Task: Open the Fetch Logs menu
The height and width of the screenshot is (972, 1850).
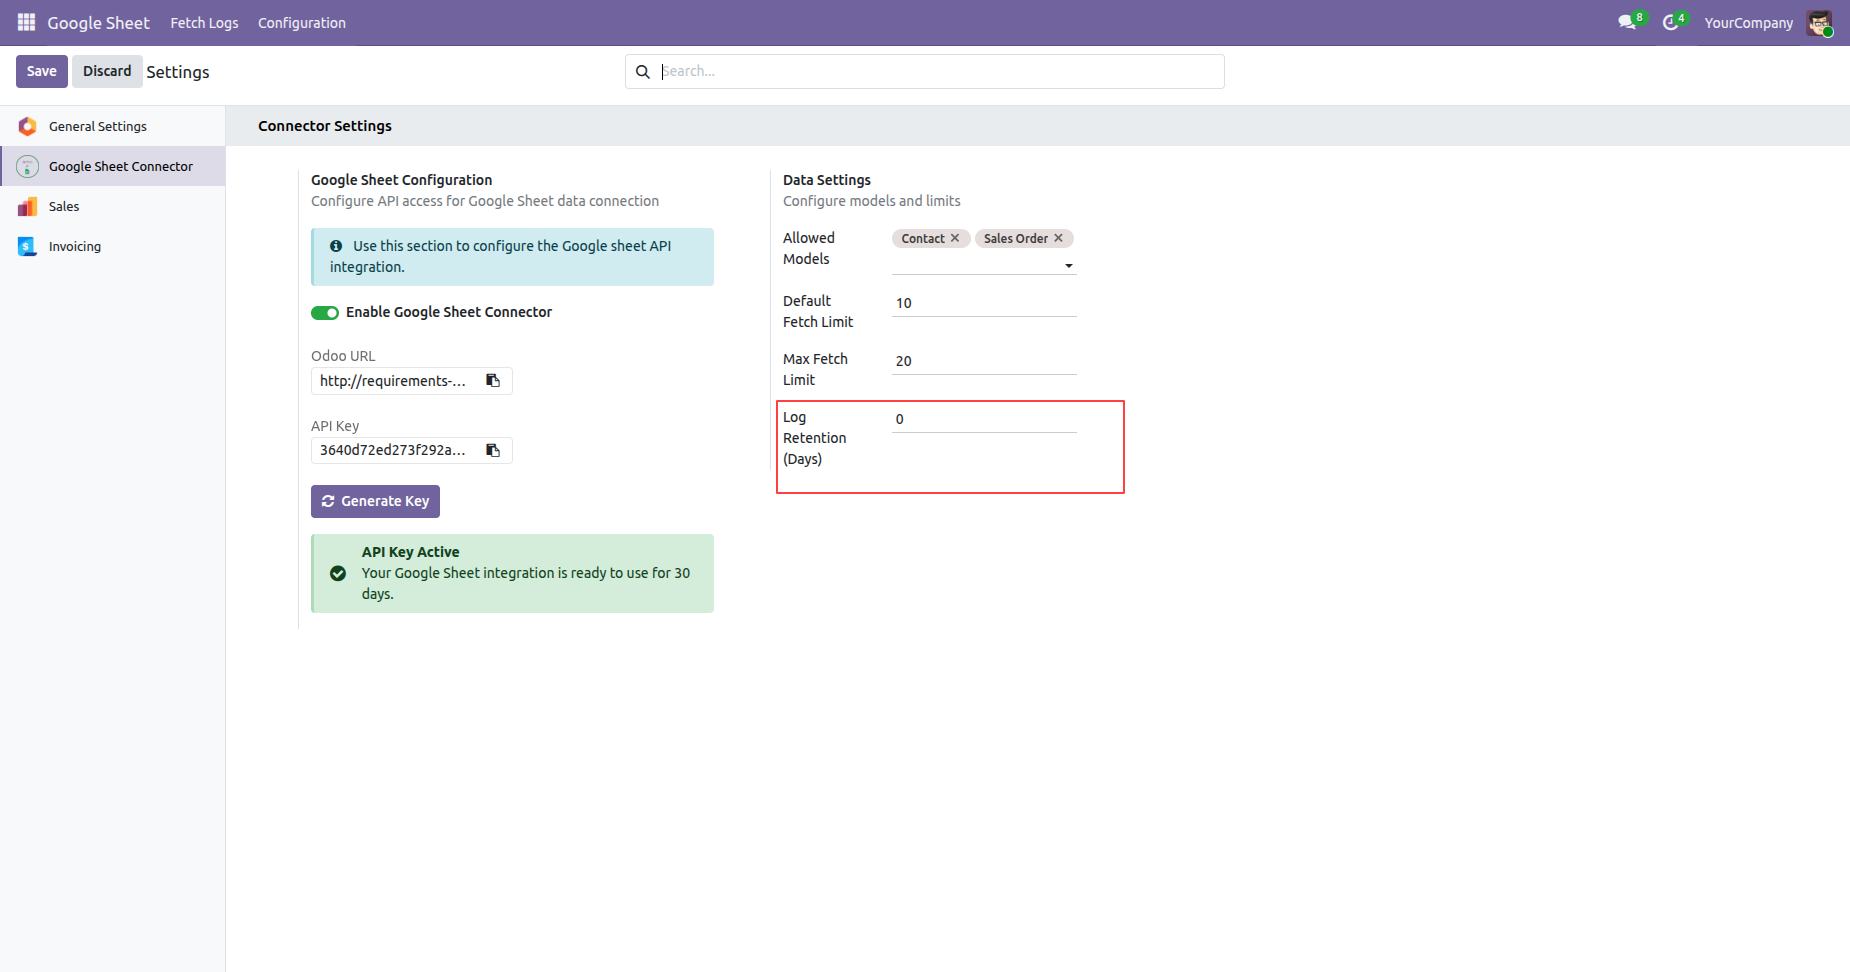Action: (x=204, y=23)
